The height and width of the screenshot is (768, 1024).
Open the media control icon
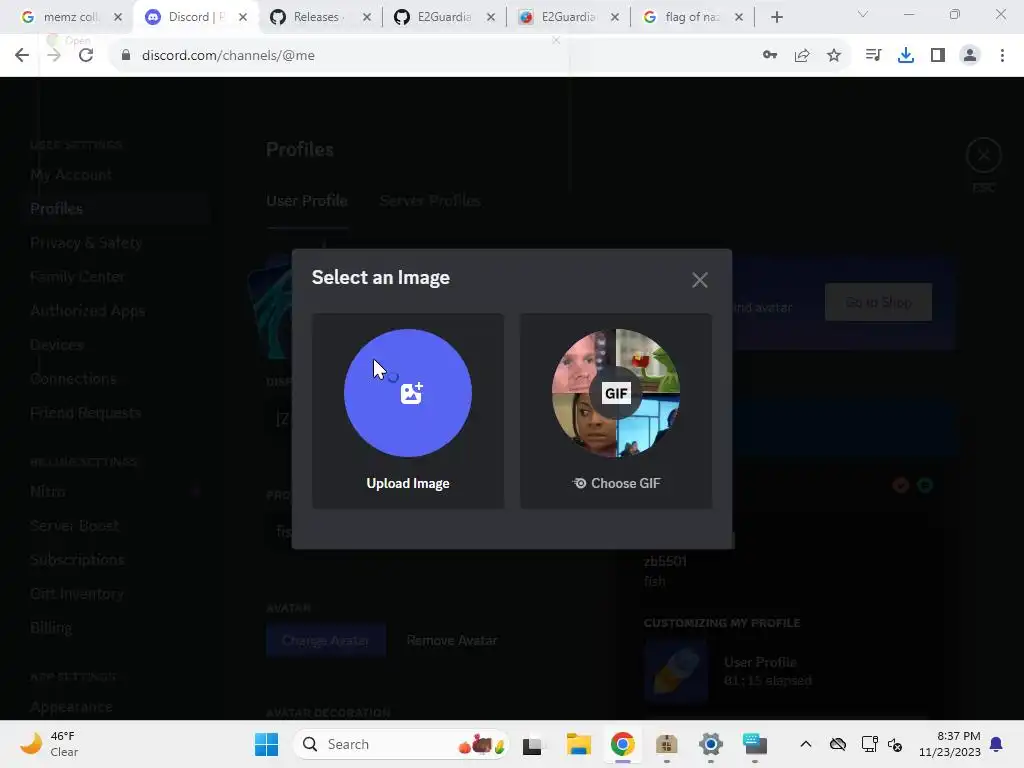click(873, 56)
